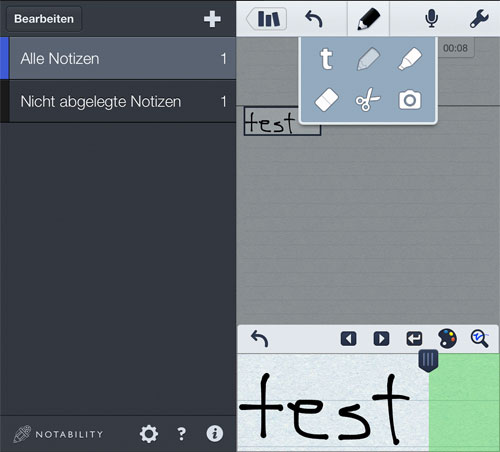
Task: Move the zoom window left
Action: (x=349, y=339)
